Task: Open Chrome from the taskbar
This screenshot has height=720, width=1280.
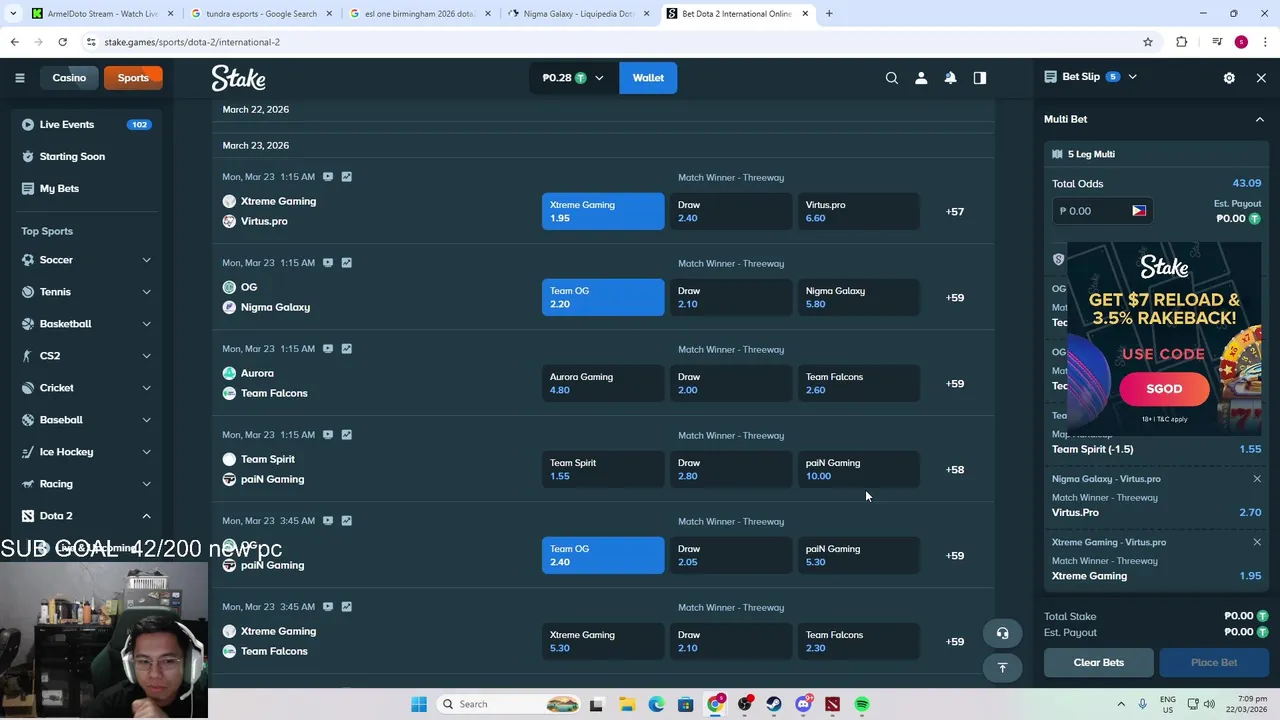Action: pos(715,704)
